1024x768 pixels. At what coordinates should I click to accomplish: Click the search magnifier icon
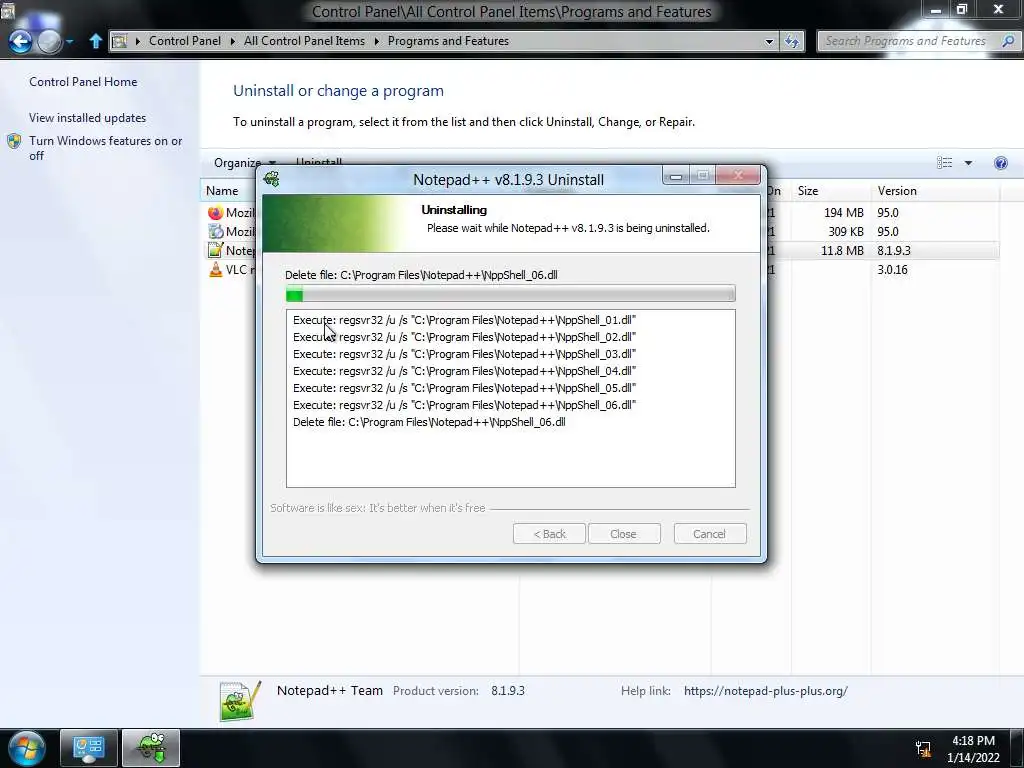(1008, 41)
